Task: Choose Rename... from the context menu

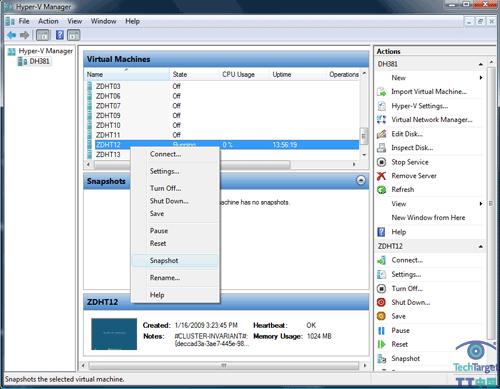Action: click(x=175, y=278)
